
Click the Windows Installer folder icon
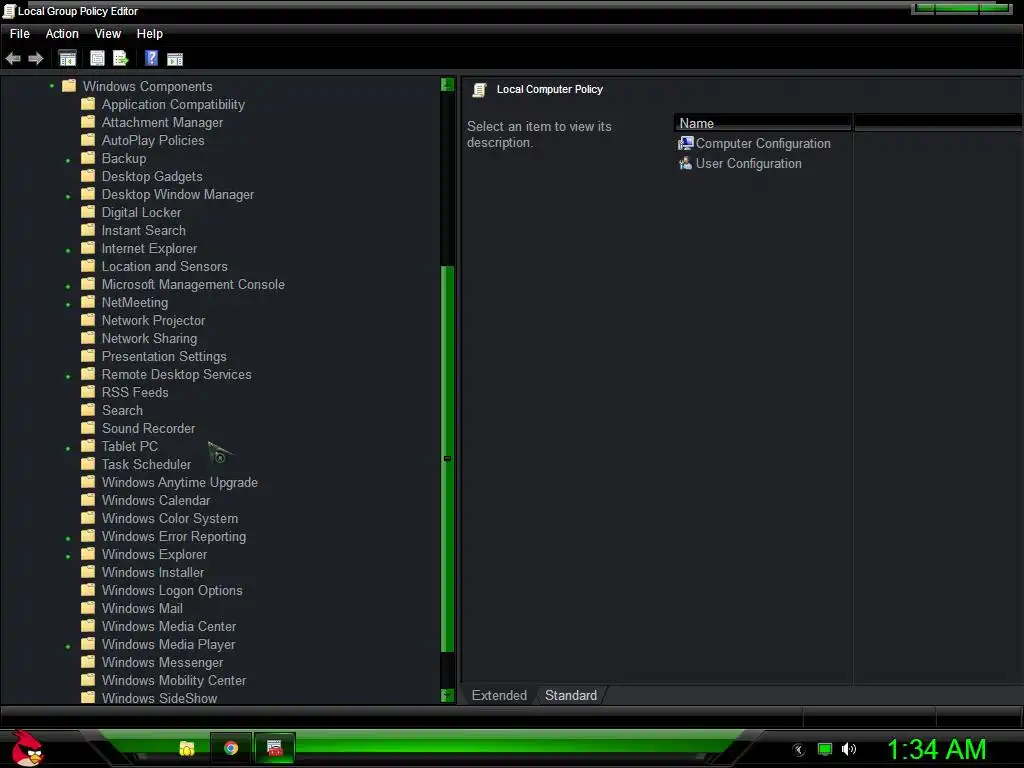click(x=88, y=572)
